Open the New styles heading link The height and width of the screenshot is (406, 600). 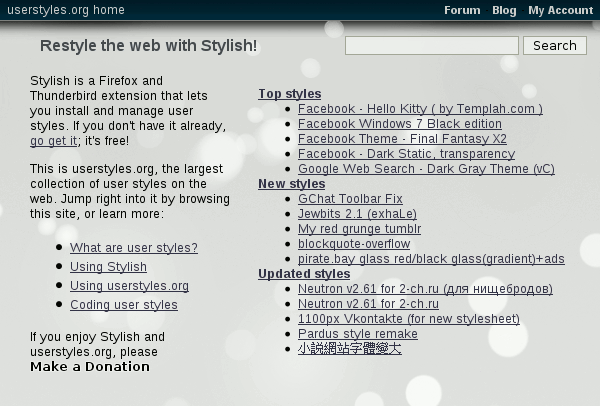point(292,184)
